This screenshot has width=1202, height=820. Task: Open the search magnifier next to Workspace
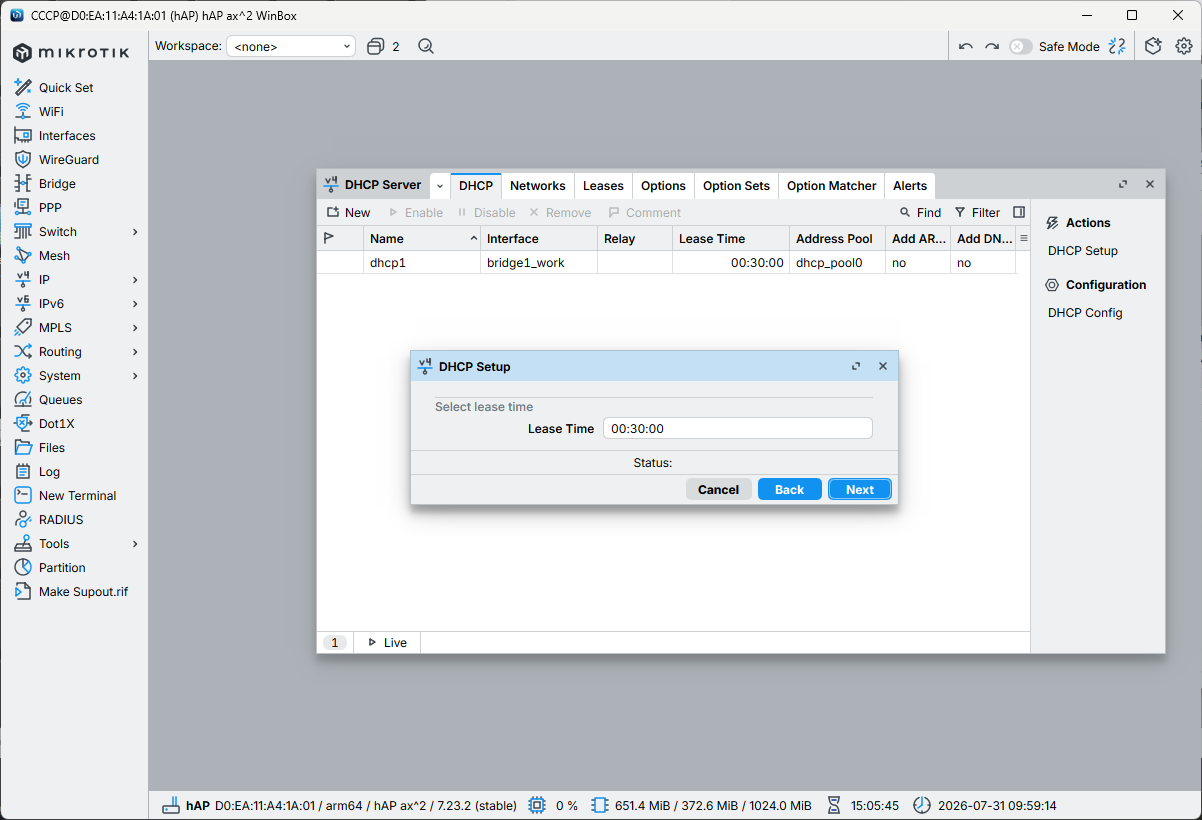pos(426,46)
